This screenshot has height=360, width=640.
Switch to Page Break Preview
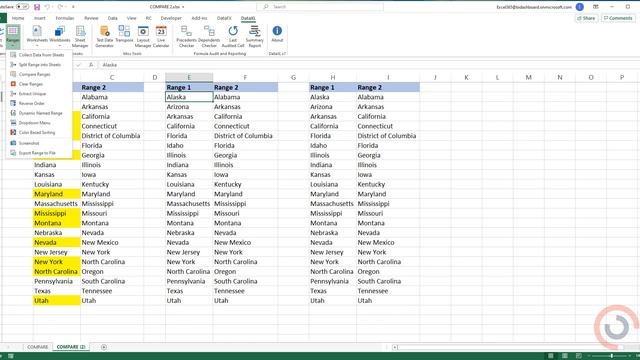coord(578,356)
